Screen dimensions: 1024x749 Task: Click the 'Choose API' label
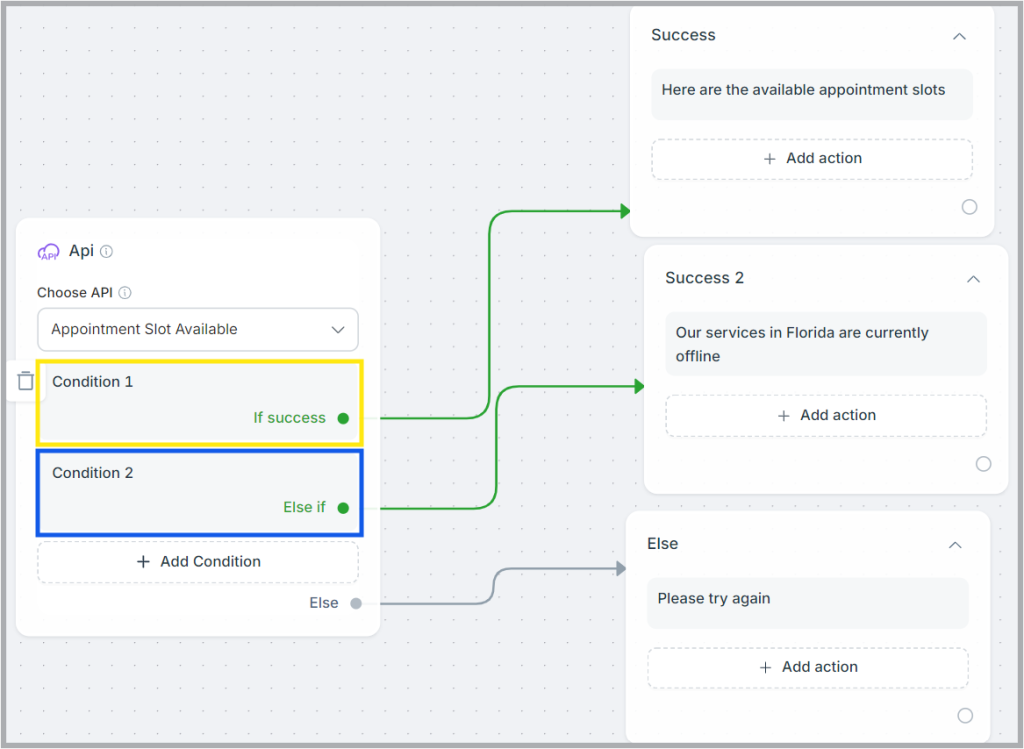[x=74, y=293]
